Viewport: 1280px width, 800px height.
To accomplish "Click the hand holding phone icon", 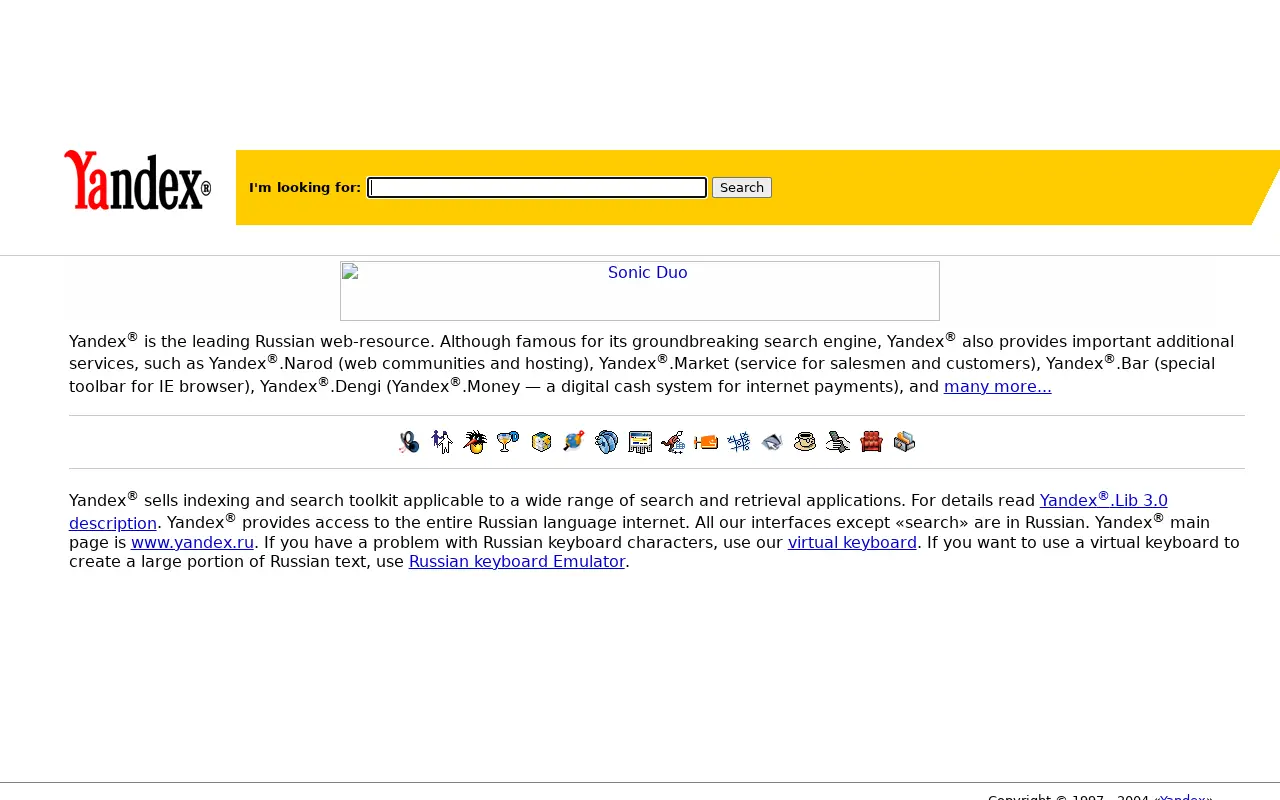I will click(838, 442).
